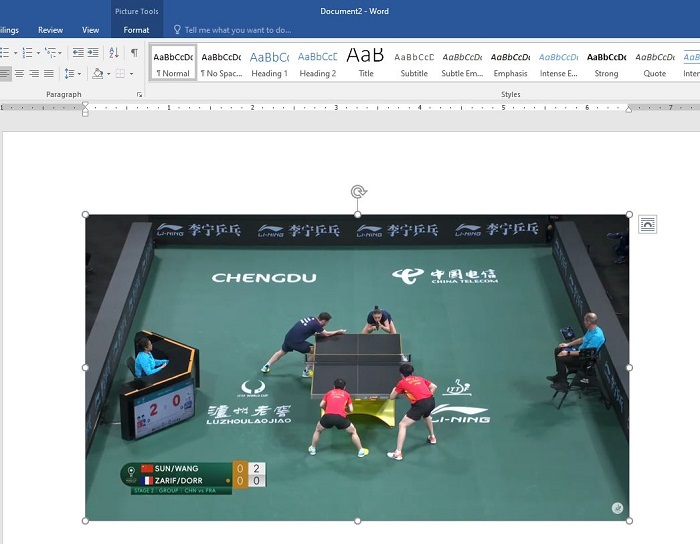This screenshot has width=700, height=544.
Task: Toggle Justify alignment
Action: pos(49,73)
